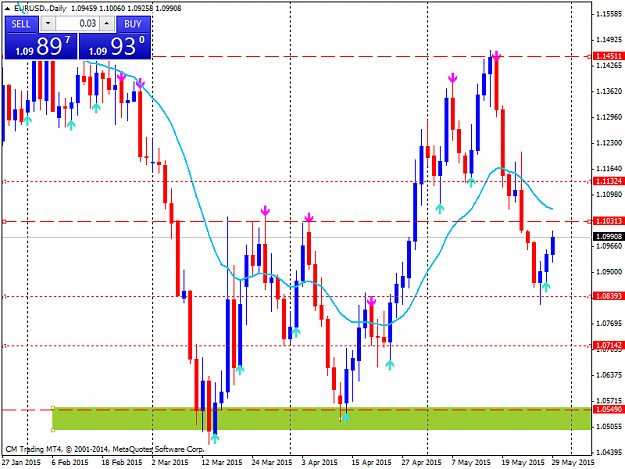Select magenta down arrow at the 1.14511 peak
This screenshot has width=625, height=469.
496,57
